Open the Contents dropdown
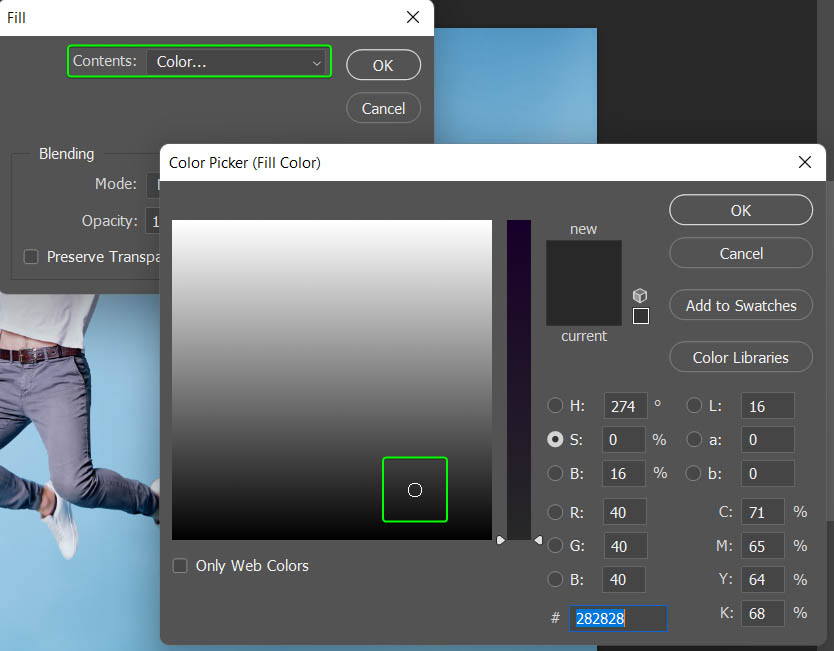Image resolution: width=834 pixels, height=651 pixels. pos(238,62)
